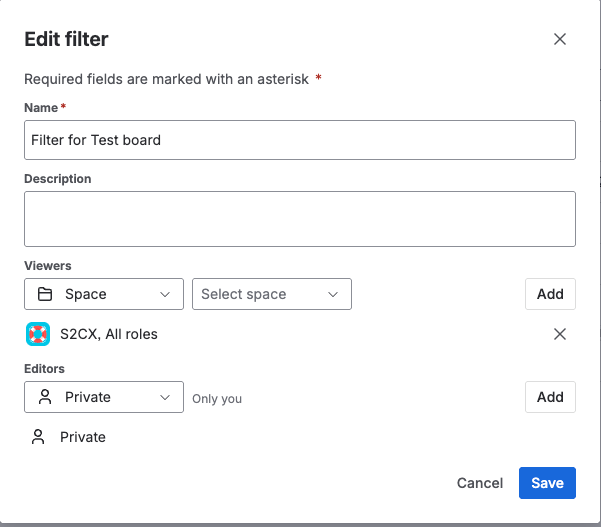Viewport: 601px width, 527px height.
Task: Select the 'S2CX, All roles' viewer entry
Action: pos(109,334)
